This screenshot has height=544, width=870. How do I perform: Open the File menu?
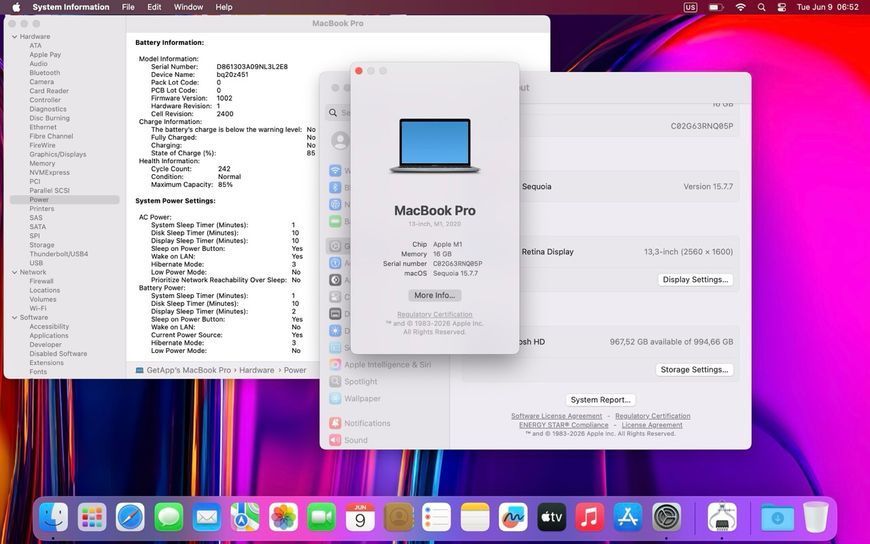click(128, 7)
